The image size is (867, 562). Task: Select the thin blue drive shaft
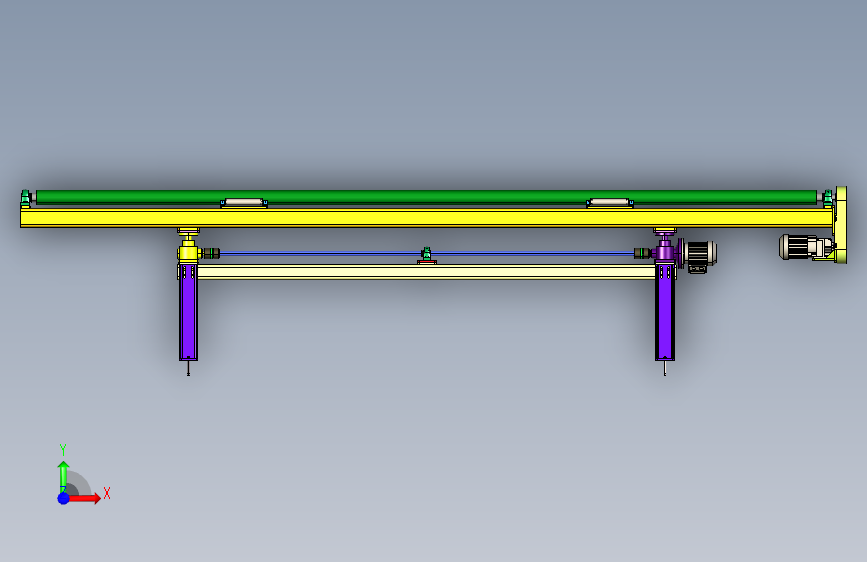pyautogui.click(x=426, y=253)
